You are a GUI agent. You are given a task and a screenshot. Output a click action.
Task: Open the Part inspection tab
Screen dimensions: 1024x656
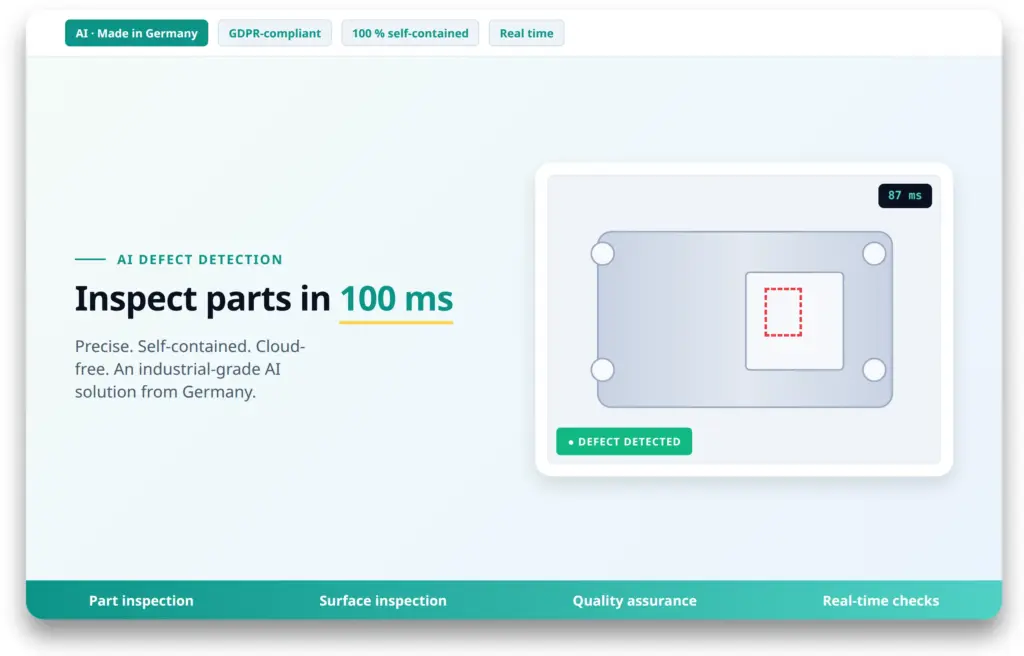[141, 600]
